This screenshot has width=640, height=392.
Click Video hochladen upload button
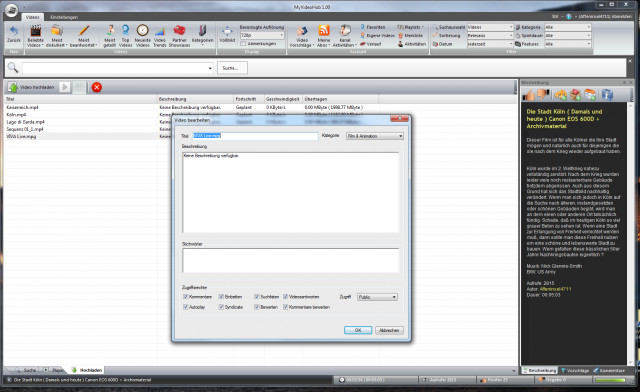[x=32, y=87]
